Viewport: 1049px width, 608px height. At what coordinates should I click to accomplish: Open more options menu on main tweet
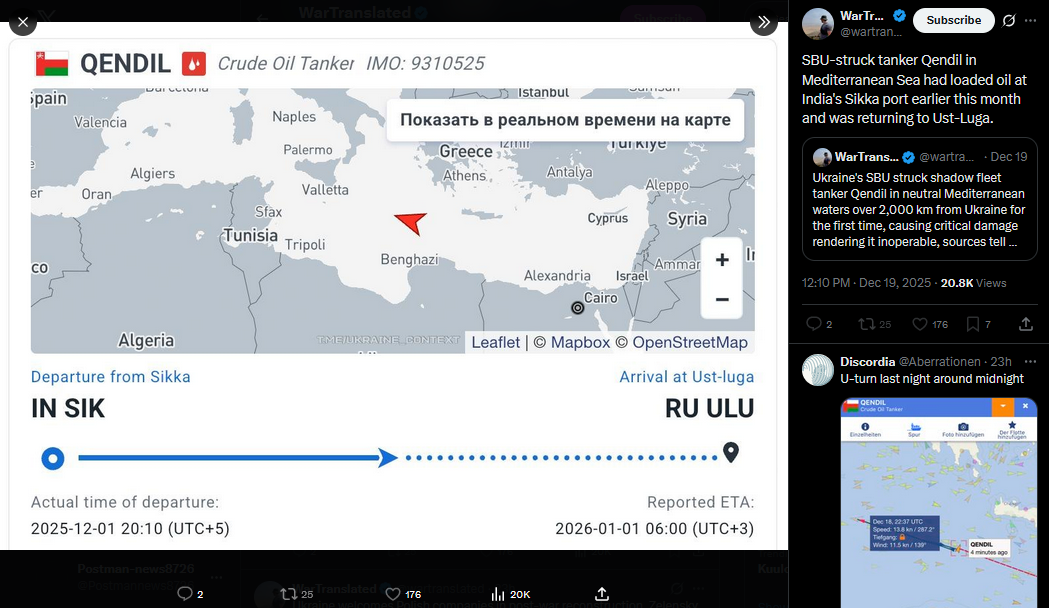click(1031, 21)
